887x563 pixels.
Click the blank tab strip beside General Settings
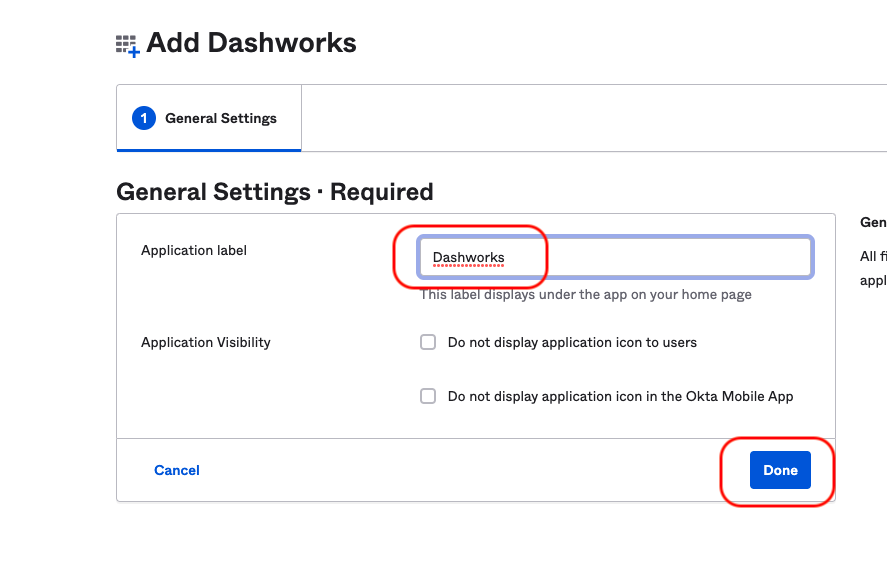tap(590, 118)
